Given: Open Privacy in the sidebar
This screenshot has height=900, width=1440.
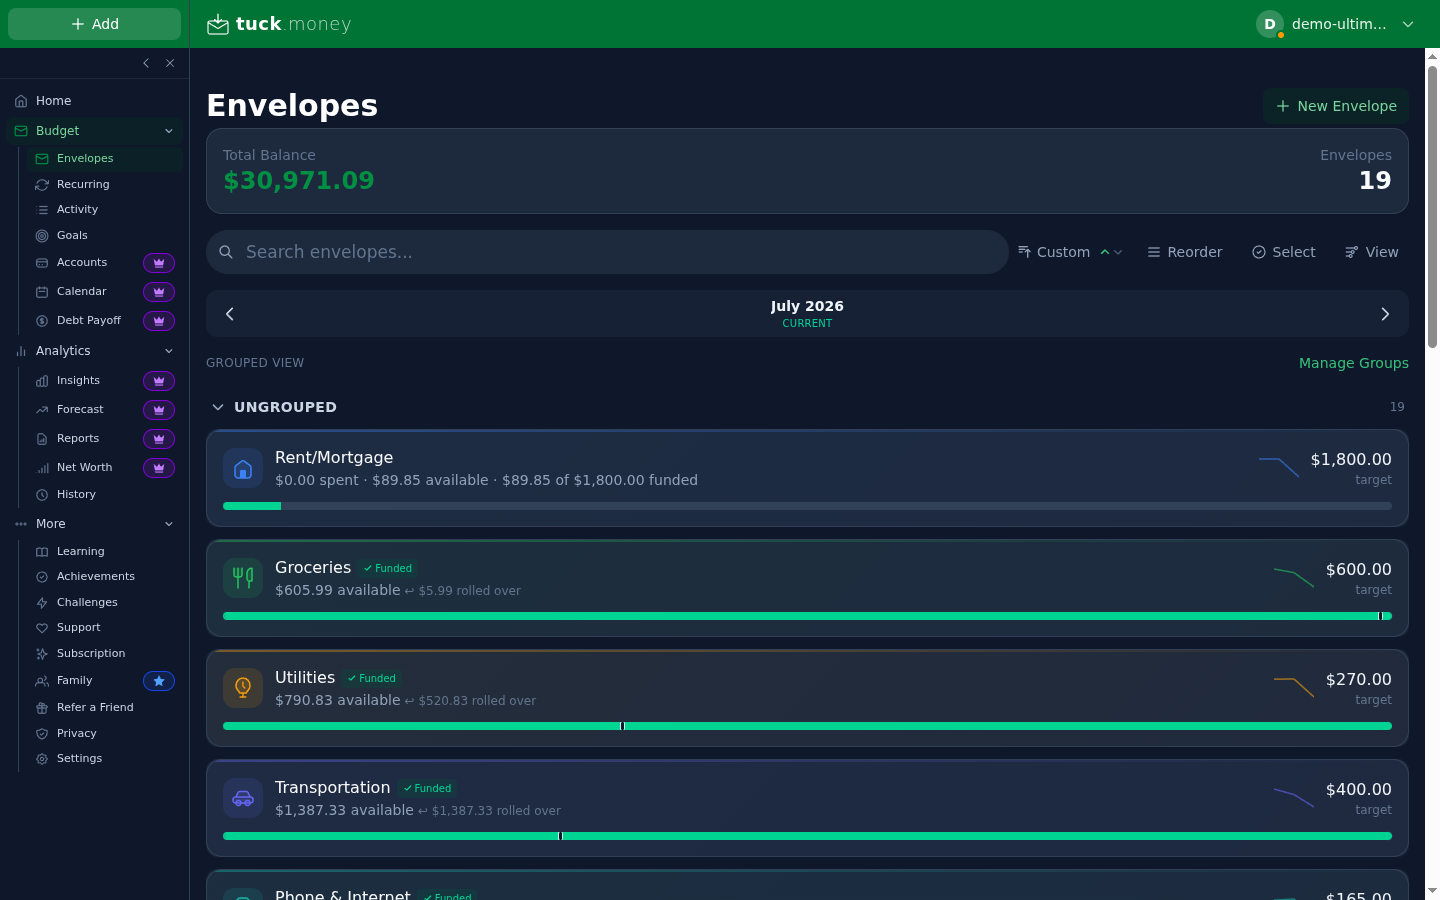Looking at the screenshot, I should tap(104, 733).
